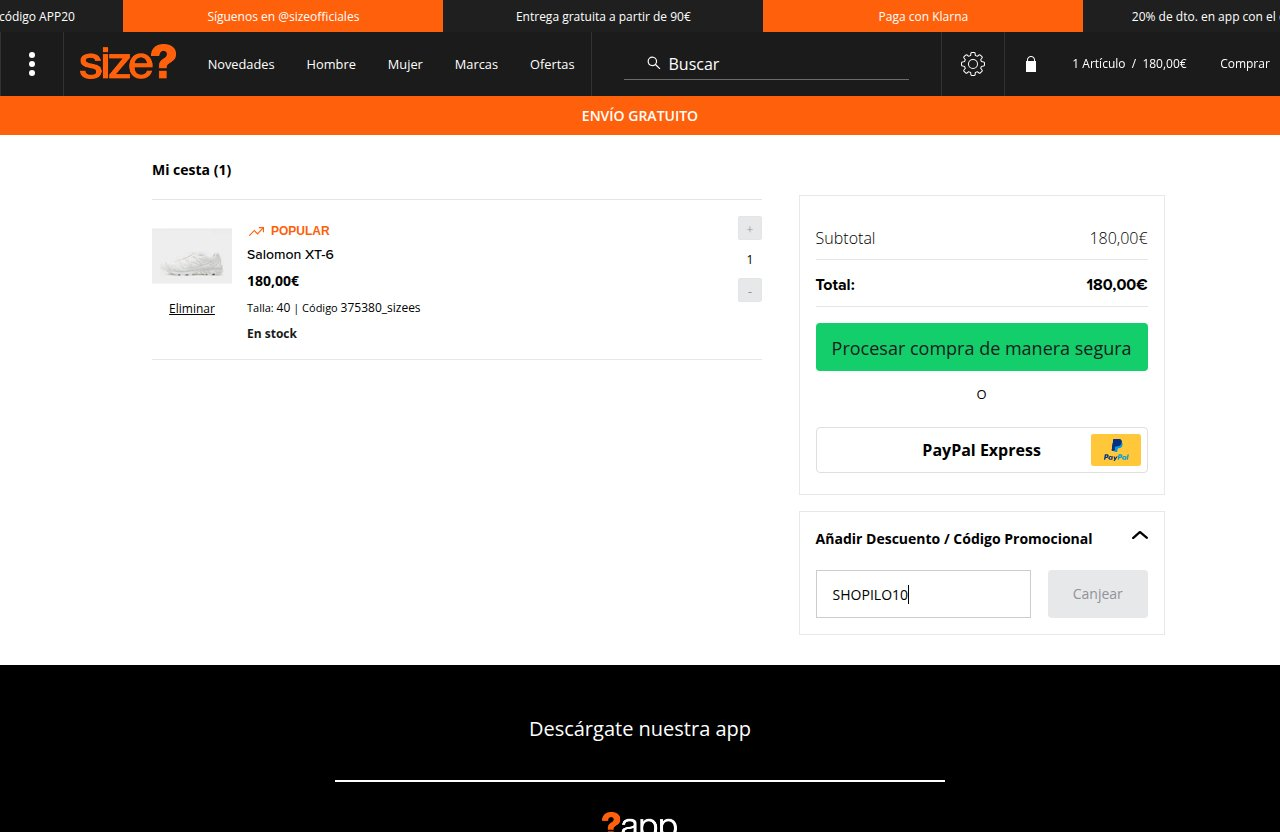Open the shopping bag icon
The height and width of the screenshot is (832, 1280).
click(x=1031, y=64)
